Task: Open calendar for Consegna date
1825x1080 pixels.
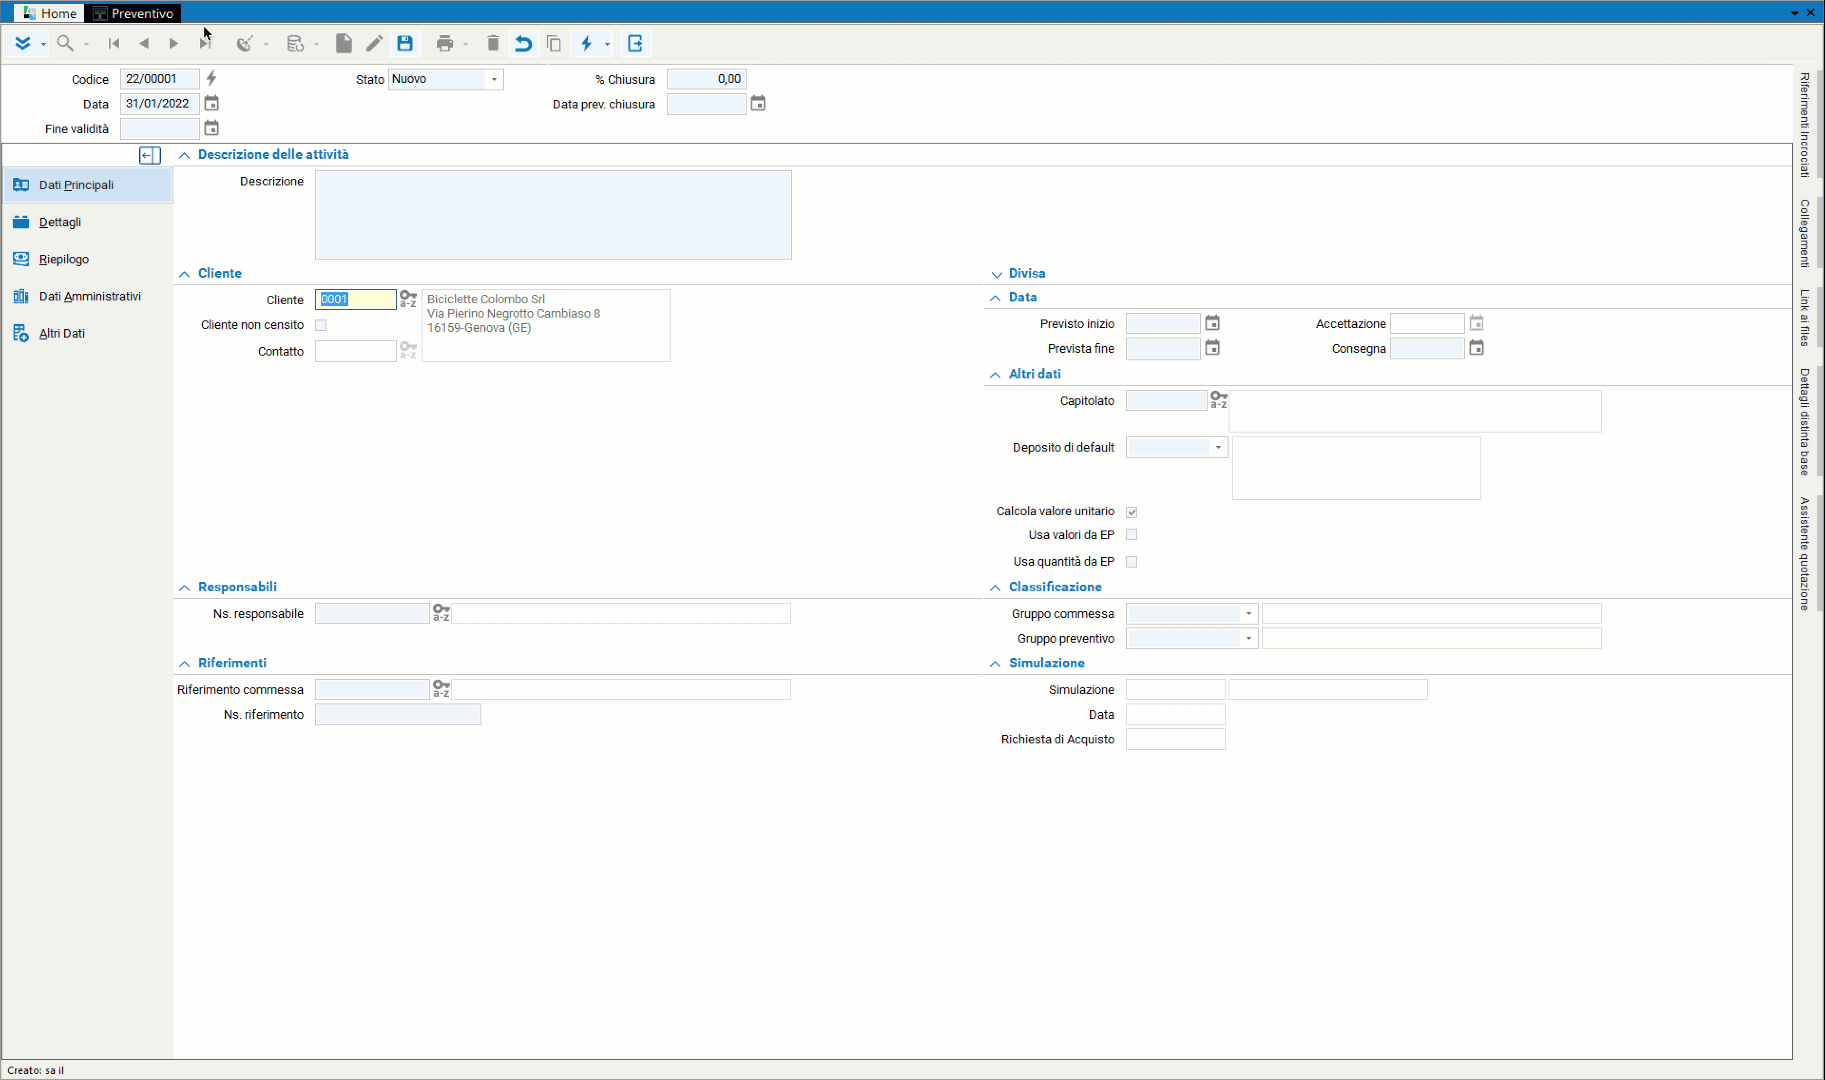Action: pyautogui.click(x=1476, y=348)
